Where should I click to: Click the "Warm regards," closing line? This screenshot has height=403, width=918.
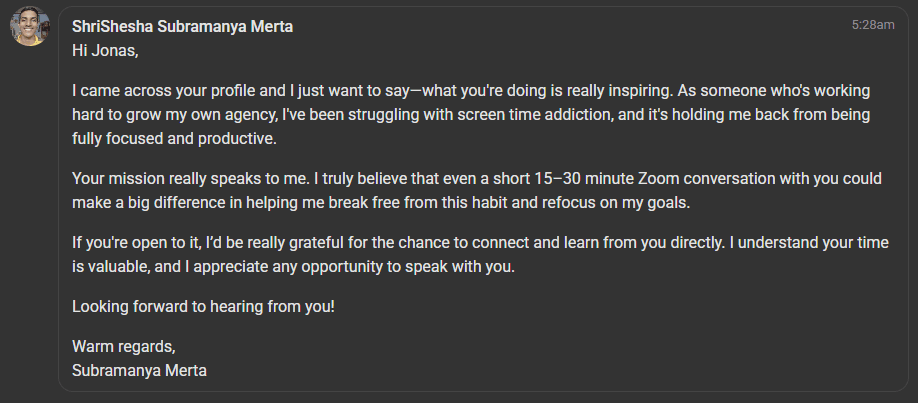pyautogui.click(x=123, y=347)
